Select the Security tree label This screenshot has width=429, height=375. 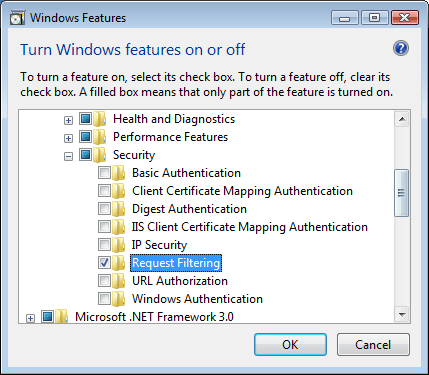coord(134,155)
